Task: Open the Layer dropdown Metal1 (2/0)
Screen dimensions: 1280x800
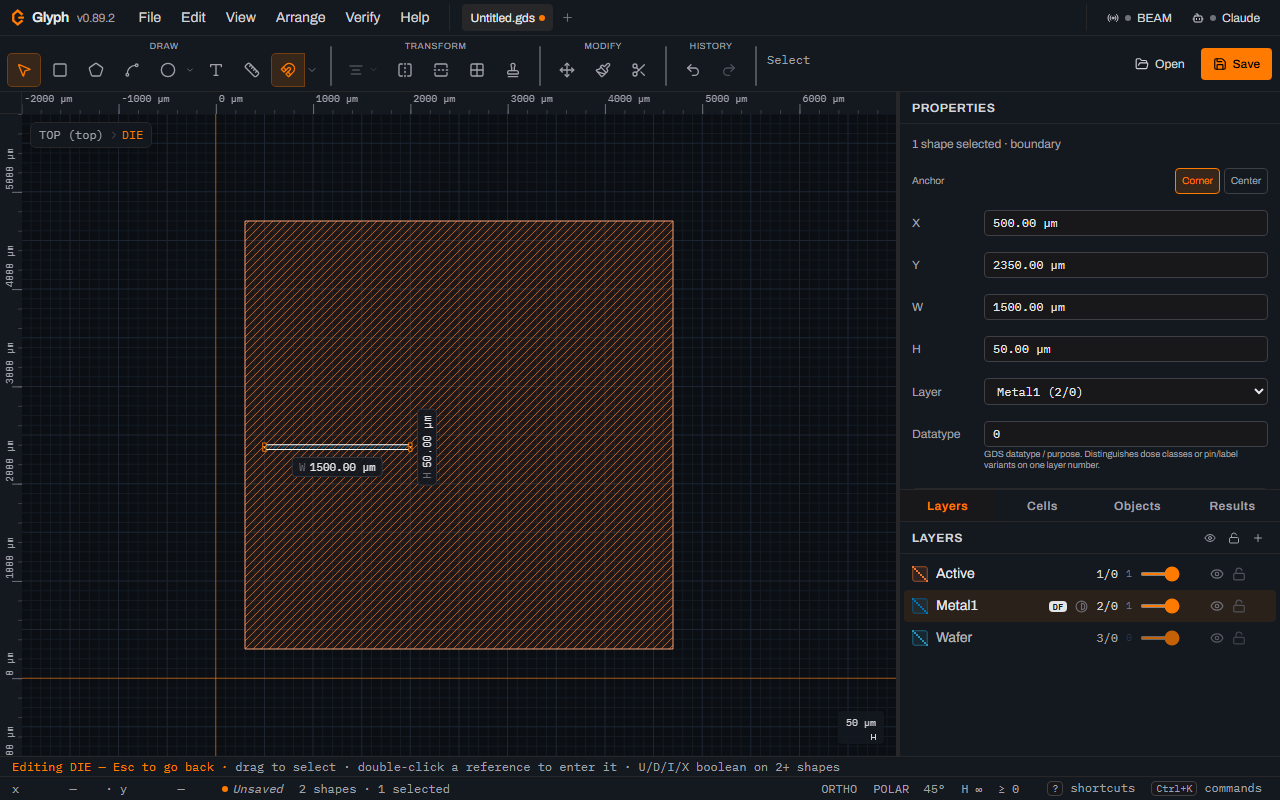Action: tap(1126, 392)
